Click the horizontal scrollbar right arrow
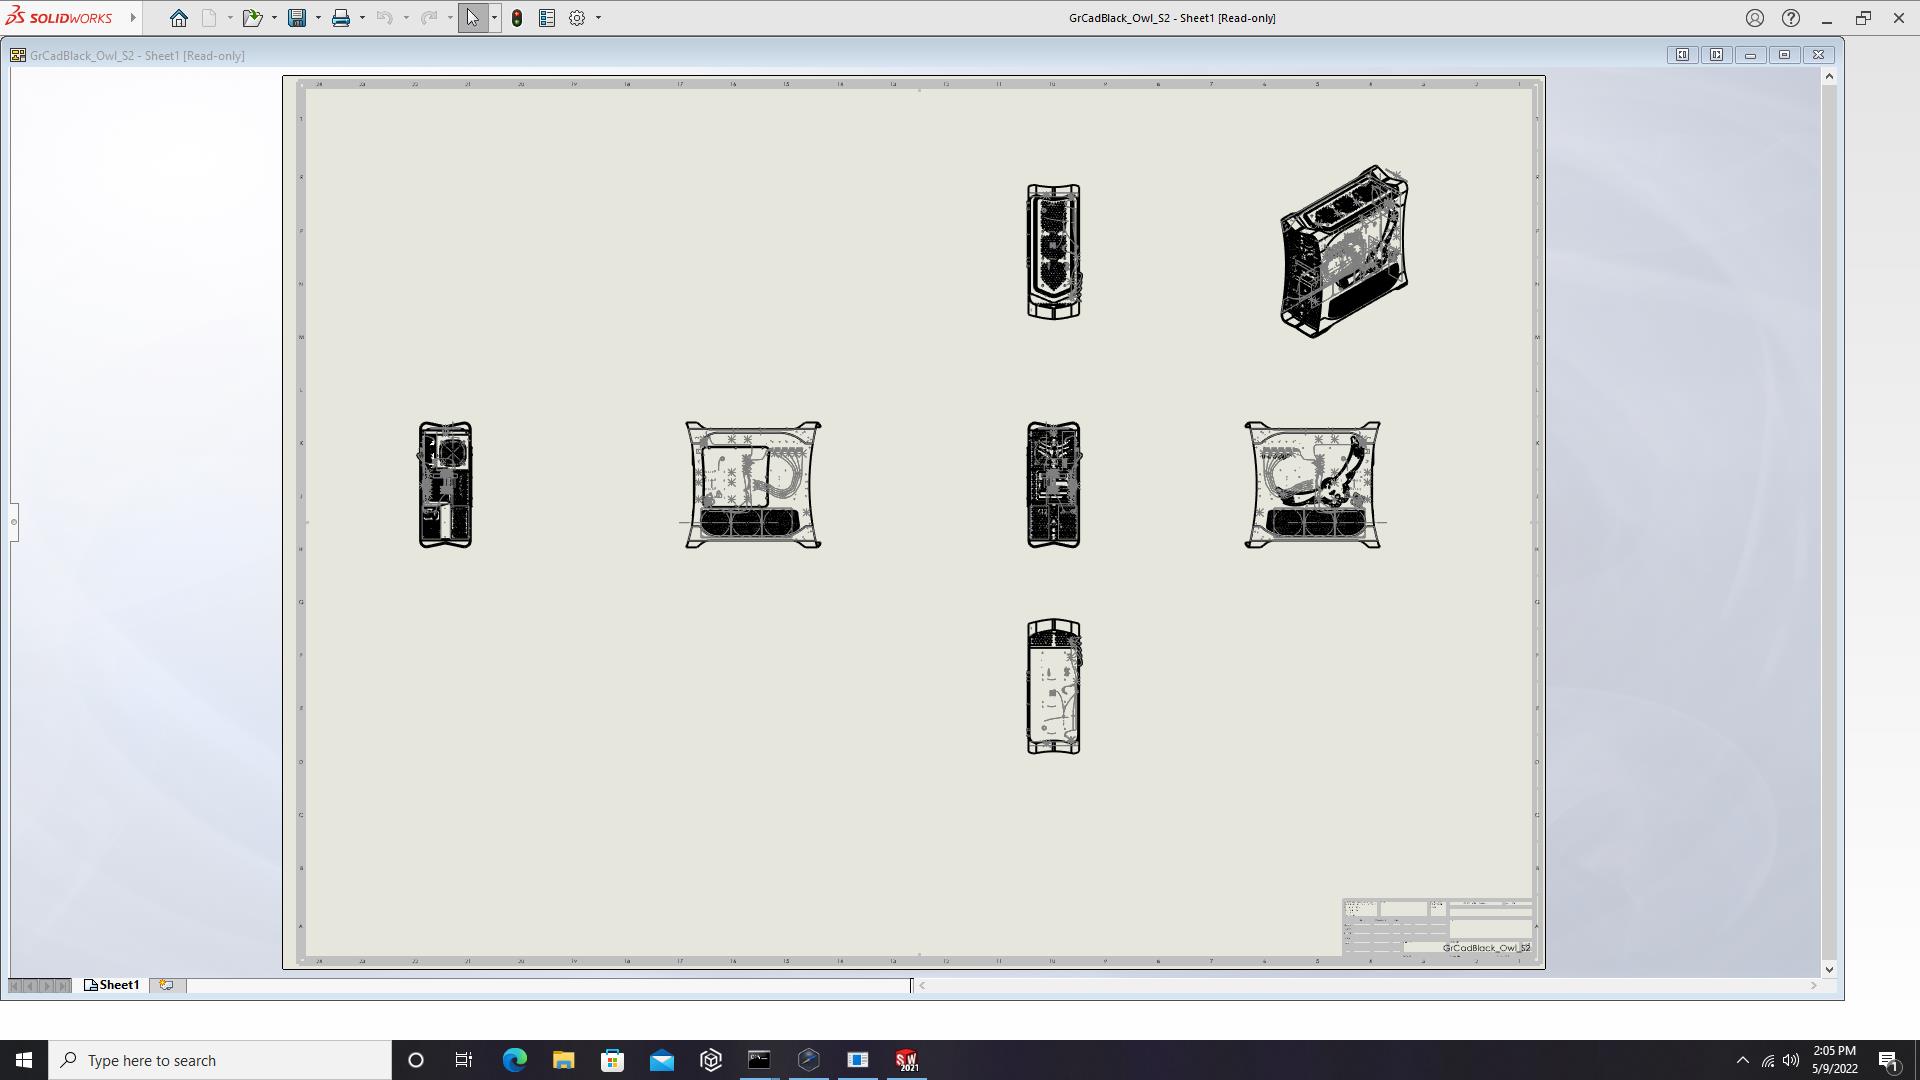 click(x=1813, y=986)
